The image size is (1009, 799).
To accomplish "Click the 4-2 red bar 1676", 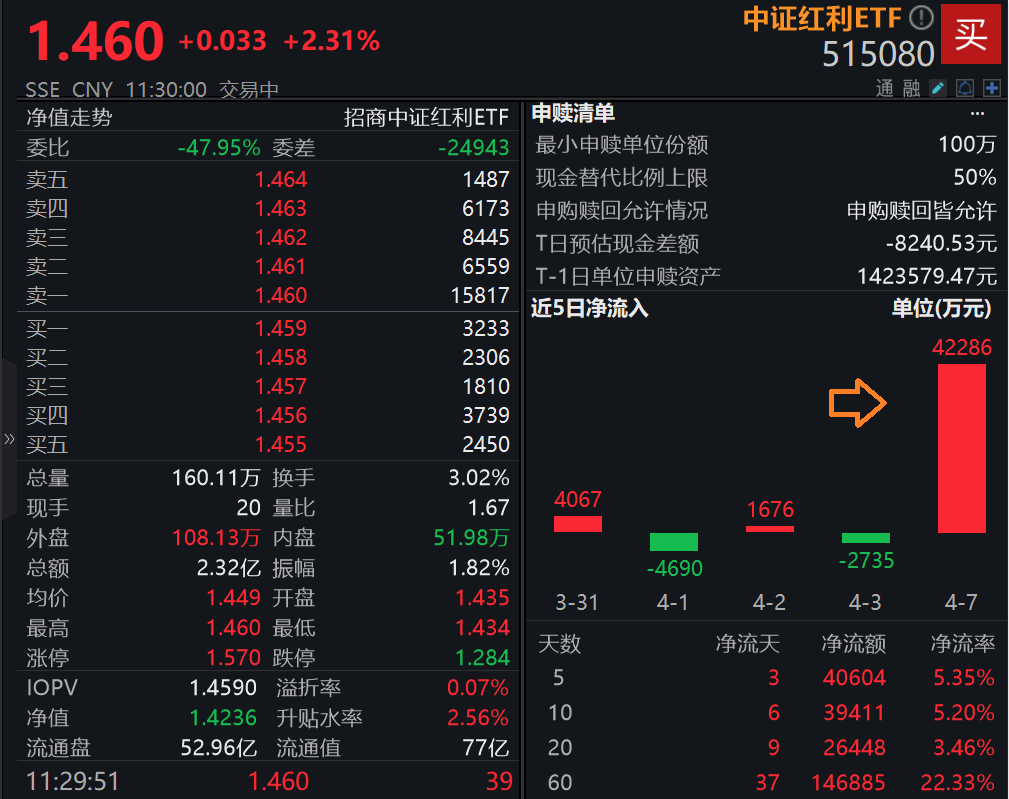I will click(x=770, y=529).
